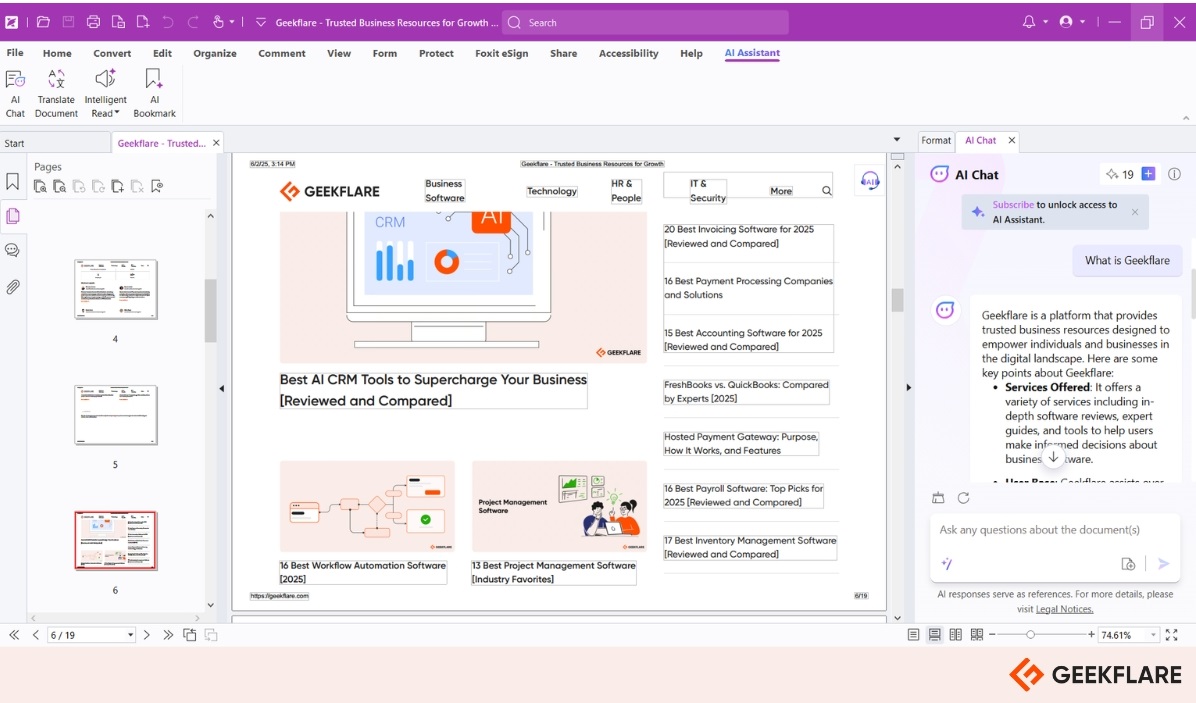This screenshot has height=703, width=1196.
Task: Click the Subscribe link
Action: [x=1013, y=204]
